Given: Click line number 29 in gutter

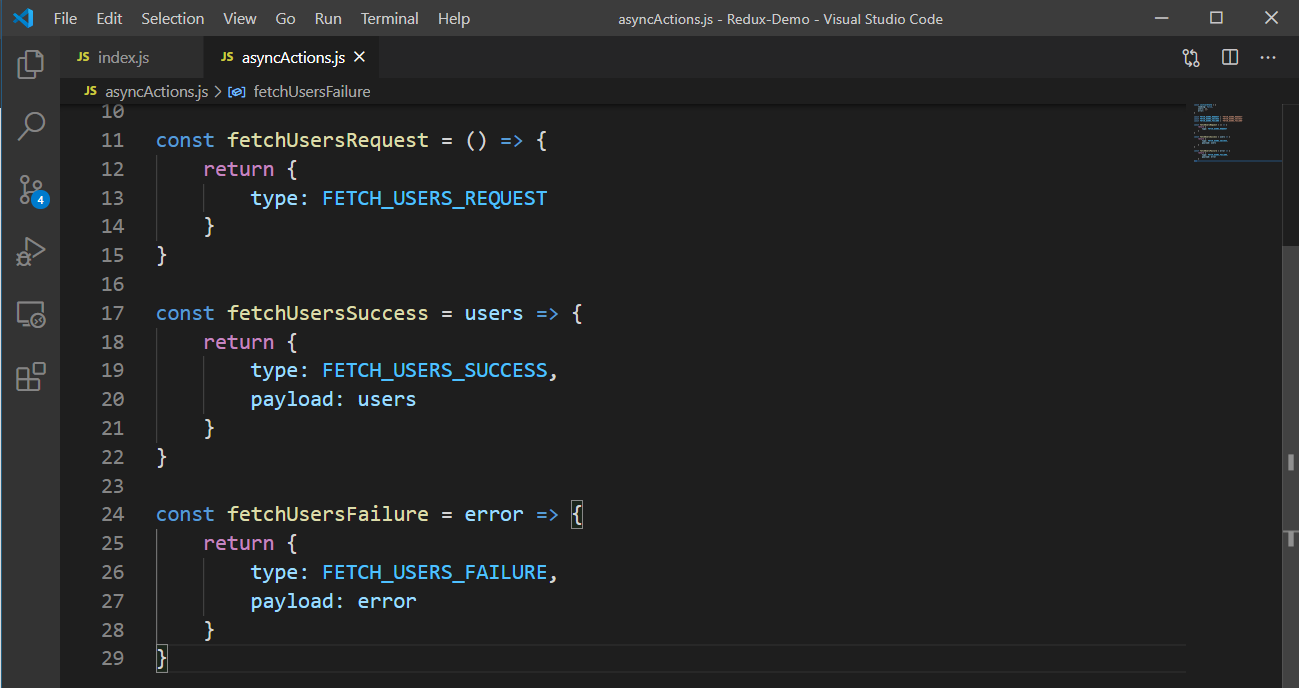Looking at the screenshot, I should (x=113, y=658).
